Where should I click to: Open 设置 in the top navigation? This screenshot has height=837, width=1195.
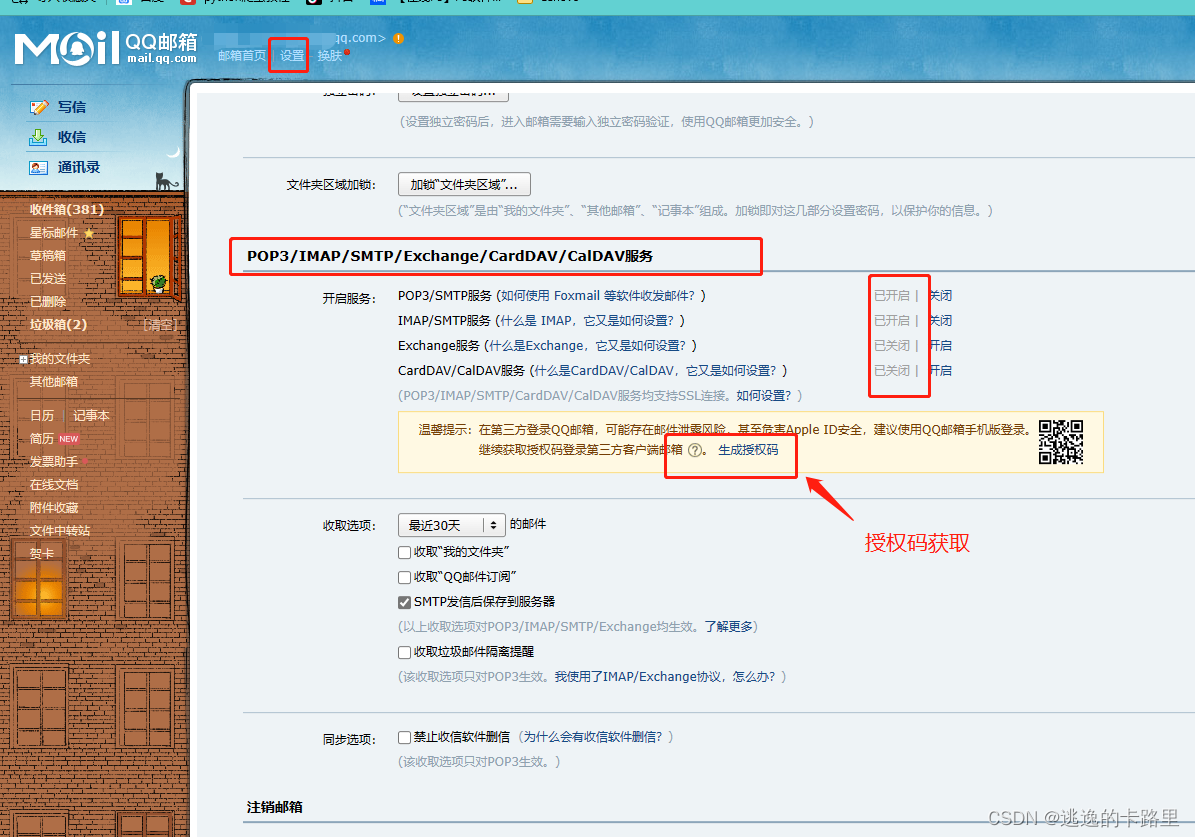[292, 56]
